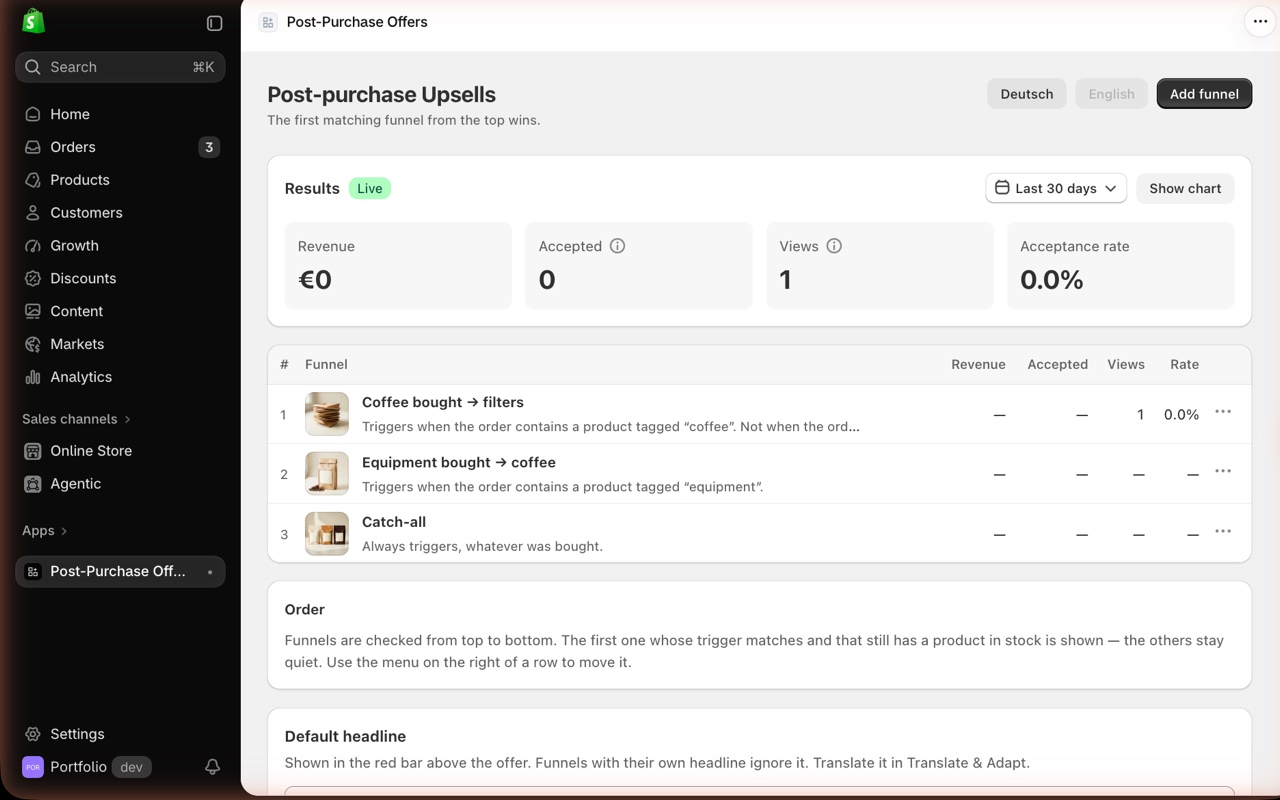
Task: Click the Orders count badge showing 3
Action: point(208,147)
